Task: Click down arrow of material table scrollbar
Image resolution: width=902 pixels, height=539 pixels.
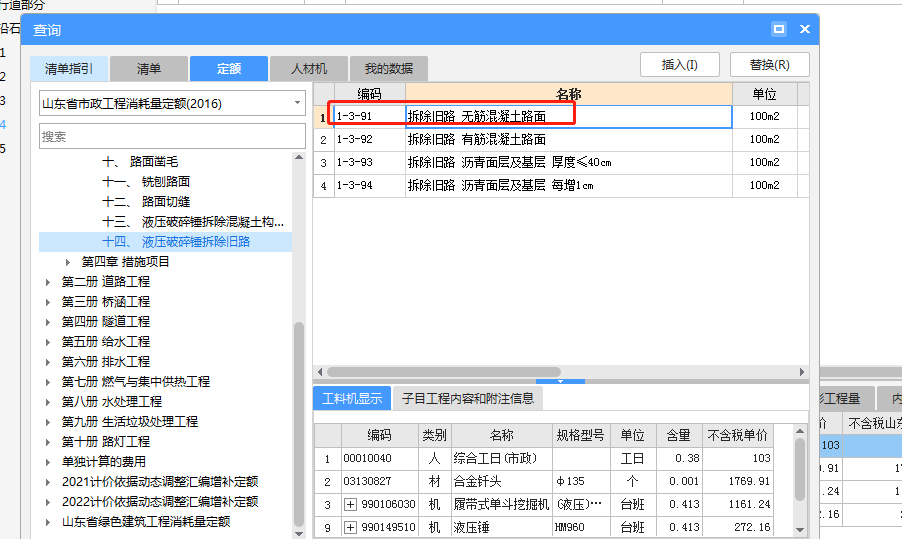Action: click(800, 530)
